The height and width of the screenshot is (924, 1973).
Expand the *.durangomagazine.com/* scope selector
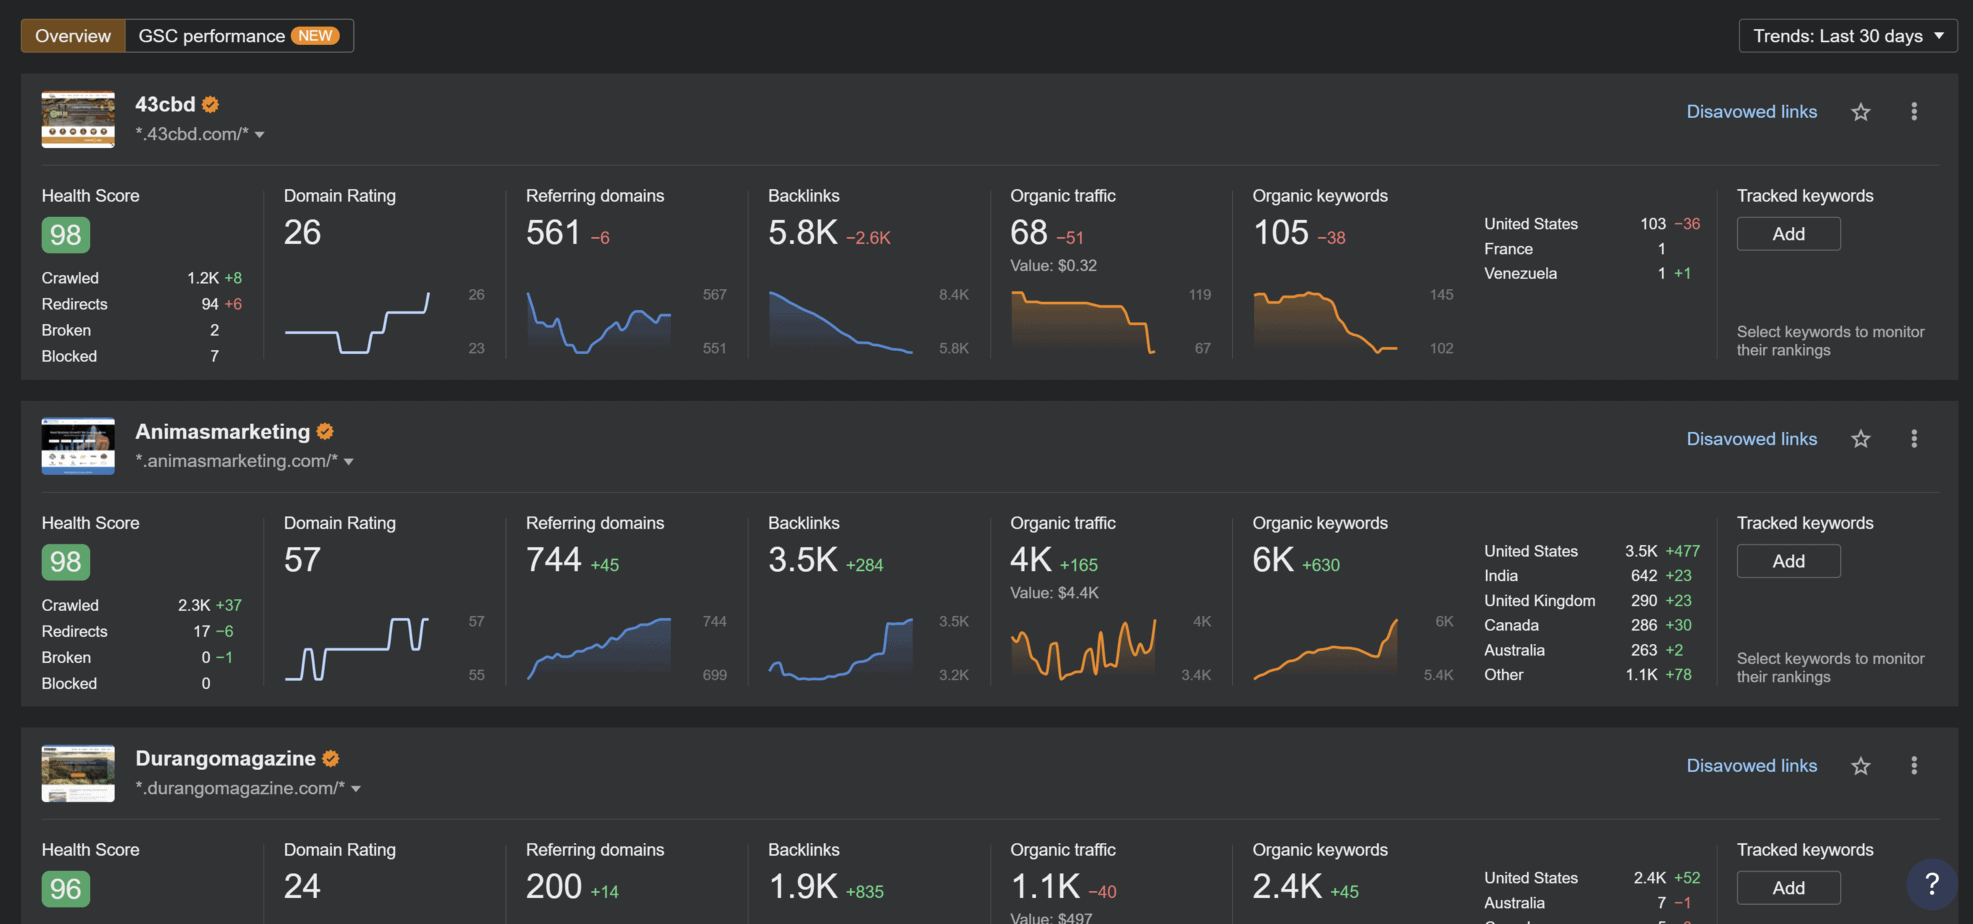pos(355,788)
